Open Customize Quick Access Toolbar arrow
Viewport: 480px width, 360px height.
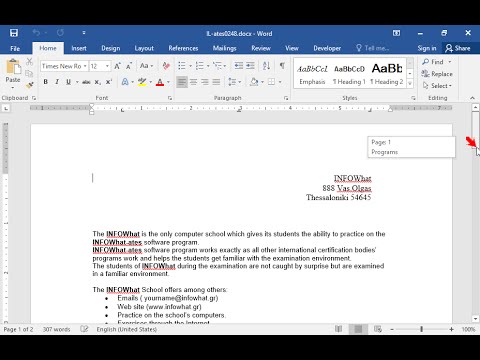tap(84, 33)
